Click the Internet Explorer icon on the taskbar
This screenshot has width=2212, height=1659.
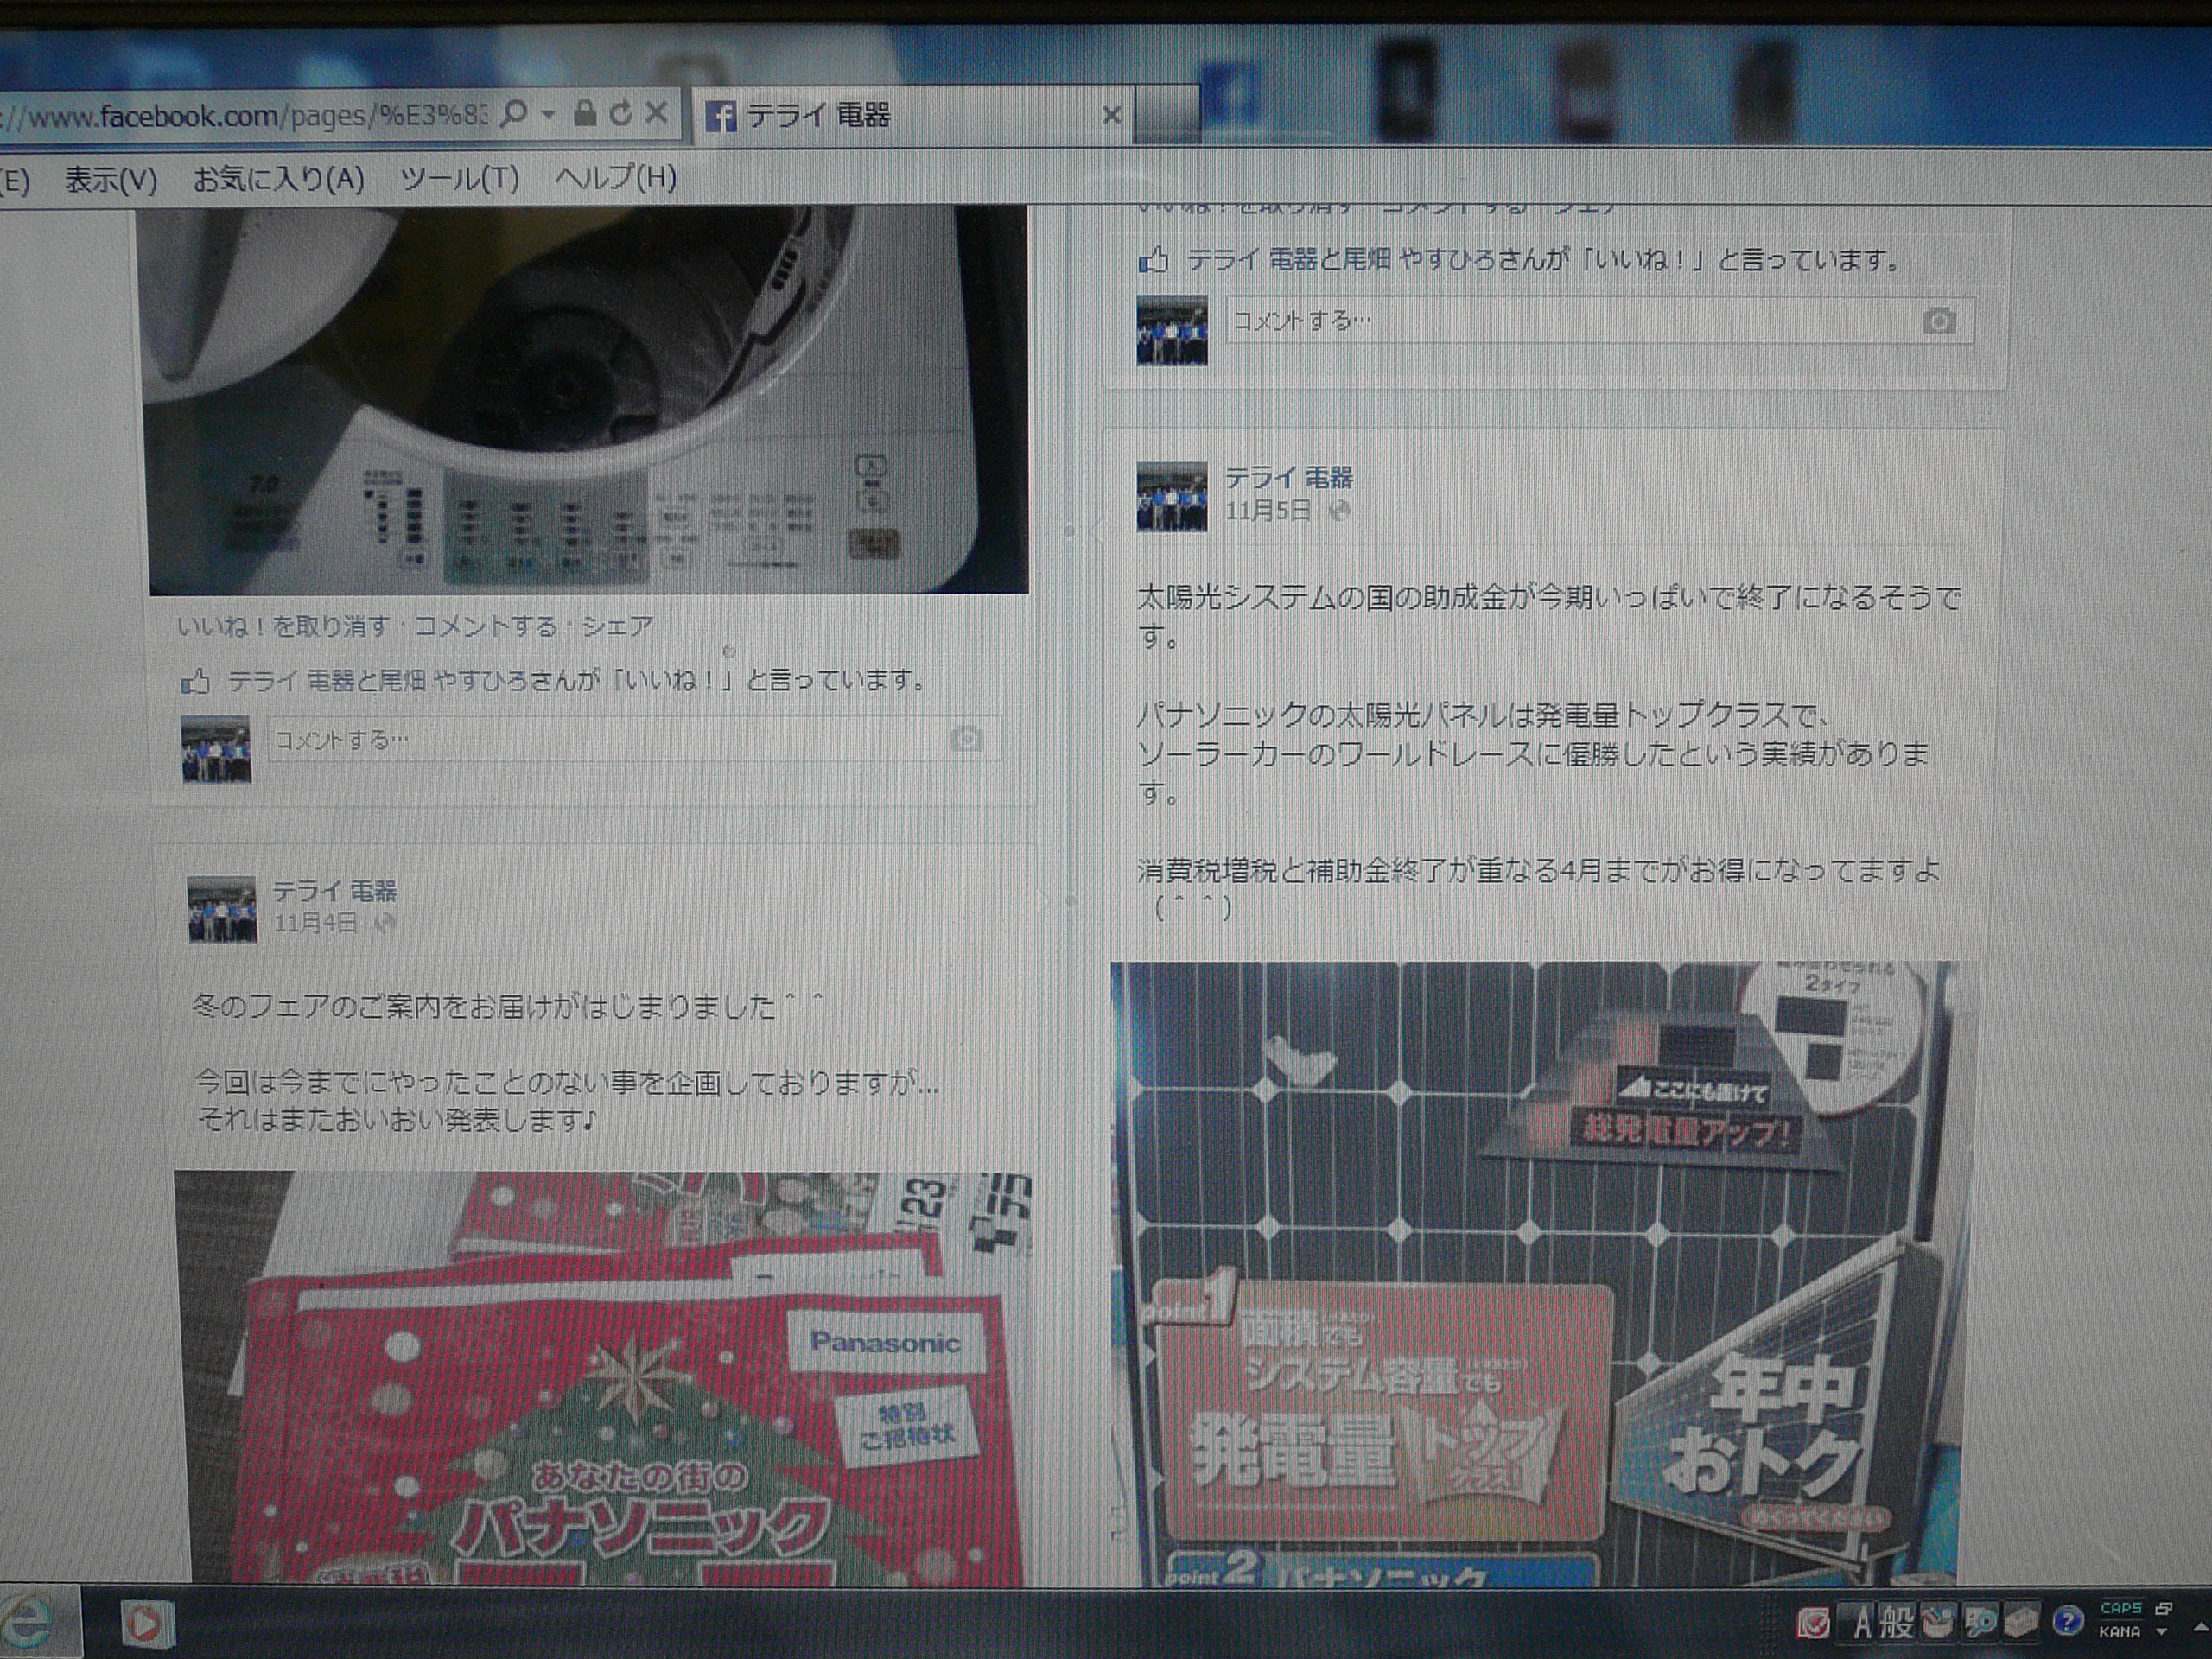[30, 1624]
